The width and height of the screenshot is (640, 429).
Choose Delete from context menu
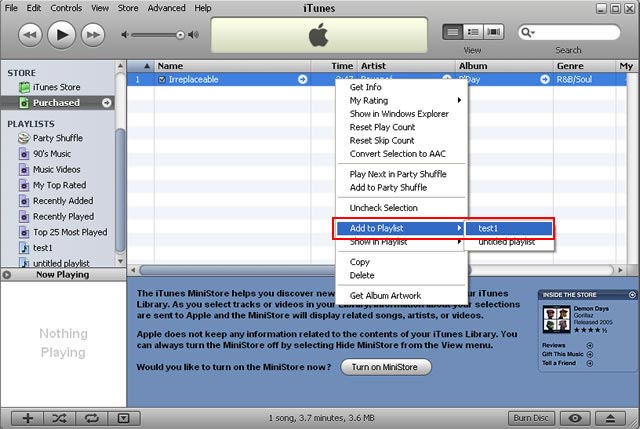[402, 276]
